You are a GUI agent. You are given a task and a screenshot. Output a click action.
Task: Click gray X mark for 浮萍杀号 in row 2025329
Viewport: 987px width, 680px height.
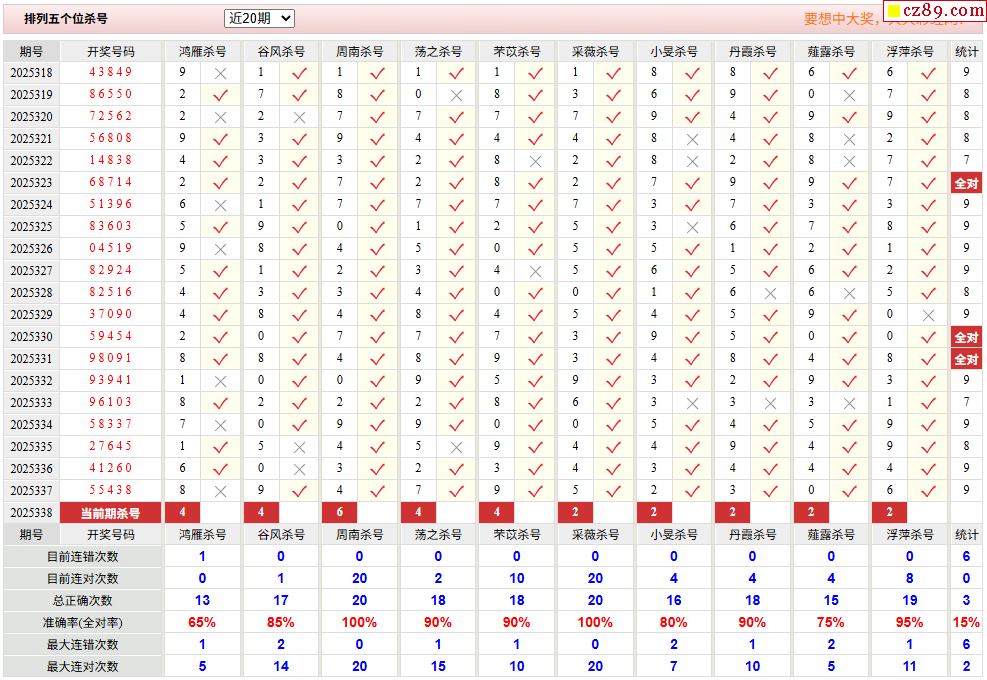(x=928, y=315)
